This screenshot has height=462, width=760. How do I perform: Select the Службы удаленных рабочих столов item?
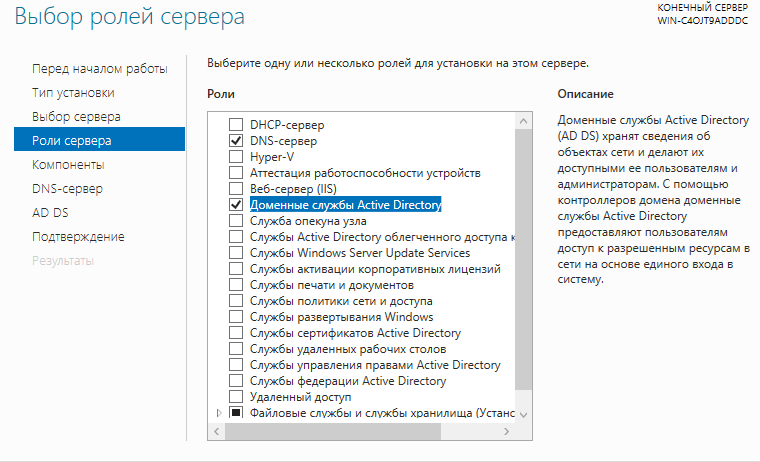tap(348, 349)
